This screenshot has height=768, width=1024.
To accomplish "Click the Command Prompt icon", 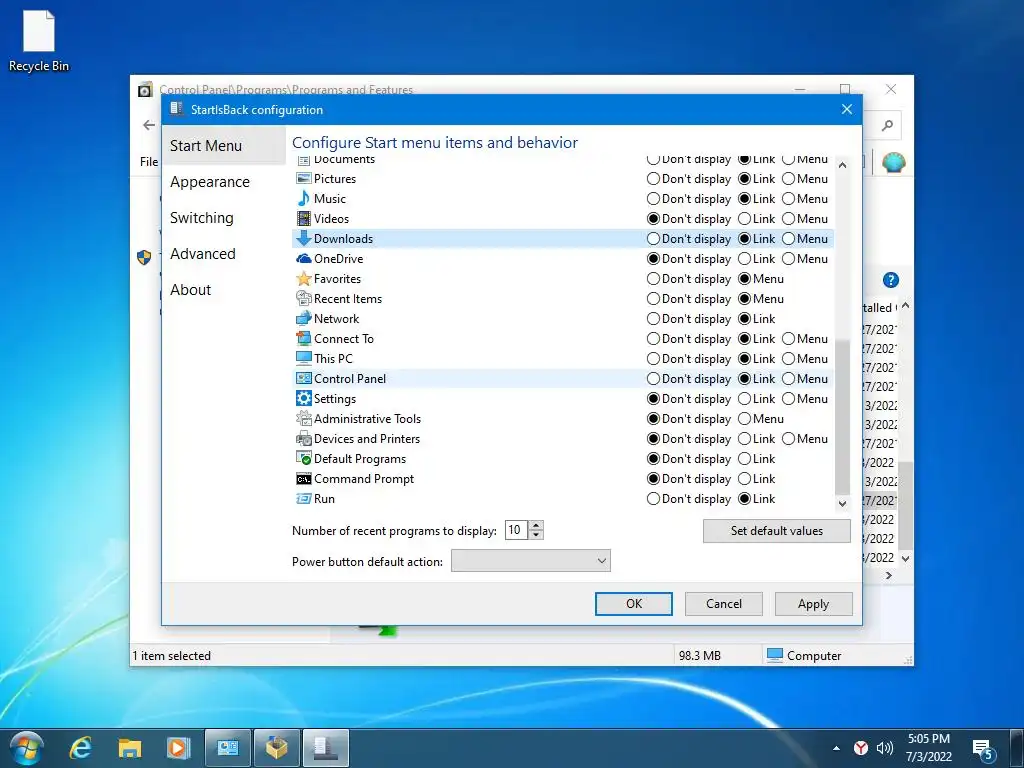I will pyautogui.click(x=303, y=479).
